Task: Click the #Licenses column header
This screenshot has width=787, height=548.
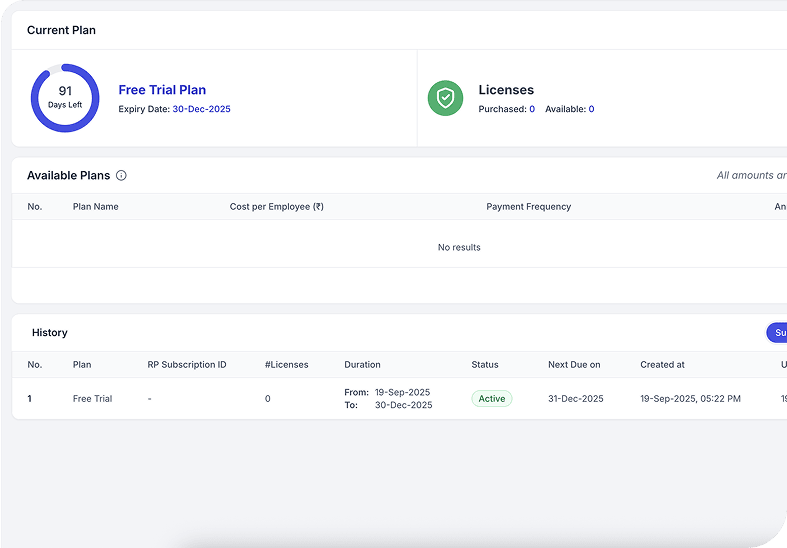Action: [x=286, y=365]
